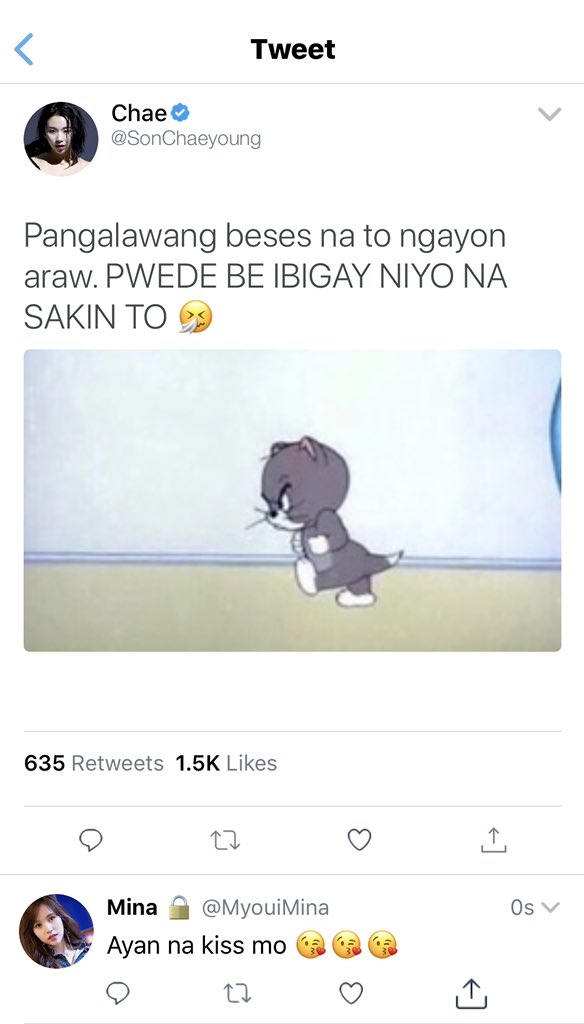
Task: Reply to Chae's tweet
Action: pos(91,840)
